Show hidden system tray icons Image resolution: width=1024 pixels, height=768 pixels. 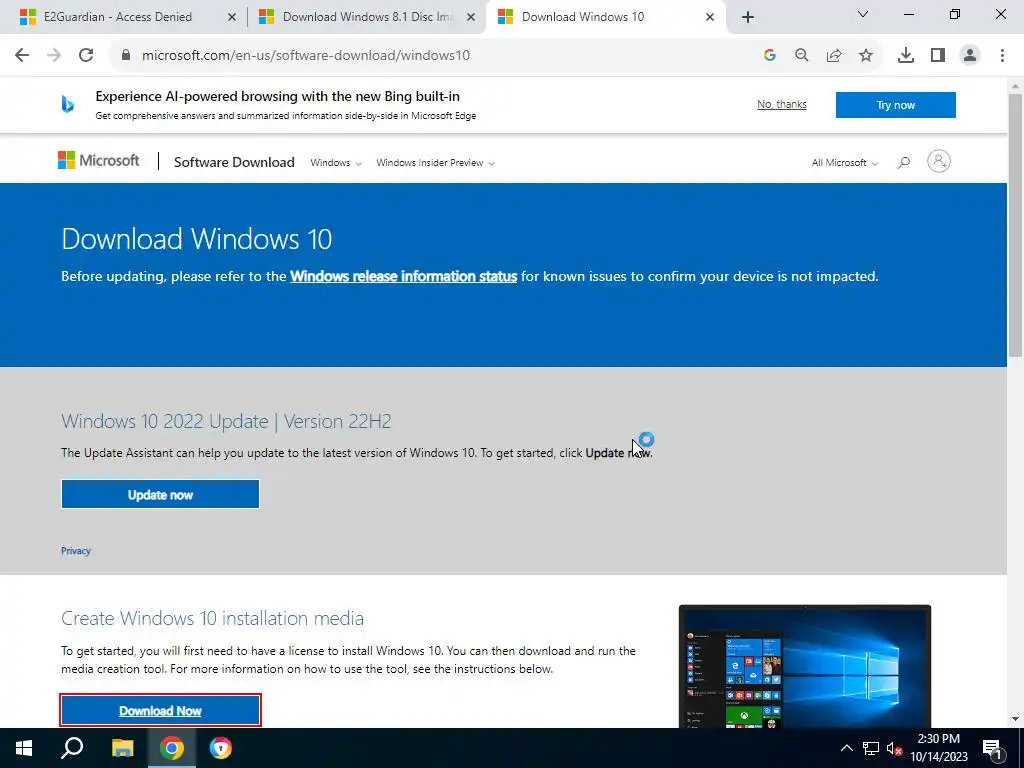(x=846, y=748)
